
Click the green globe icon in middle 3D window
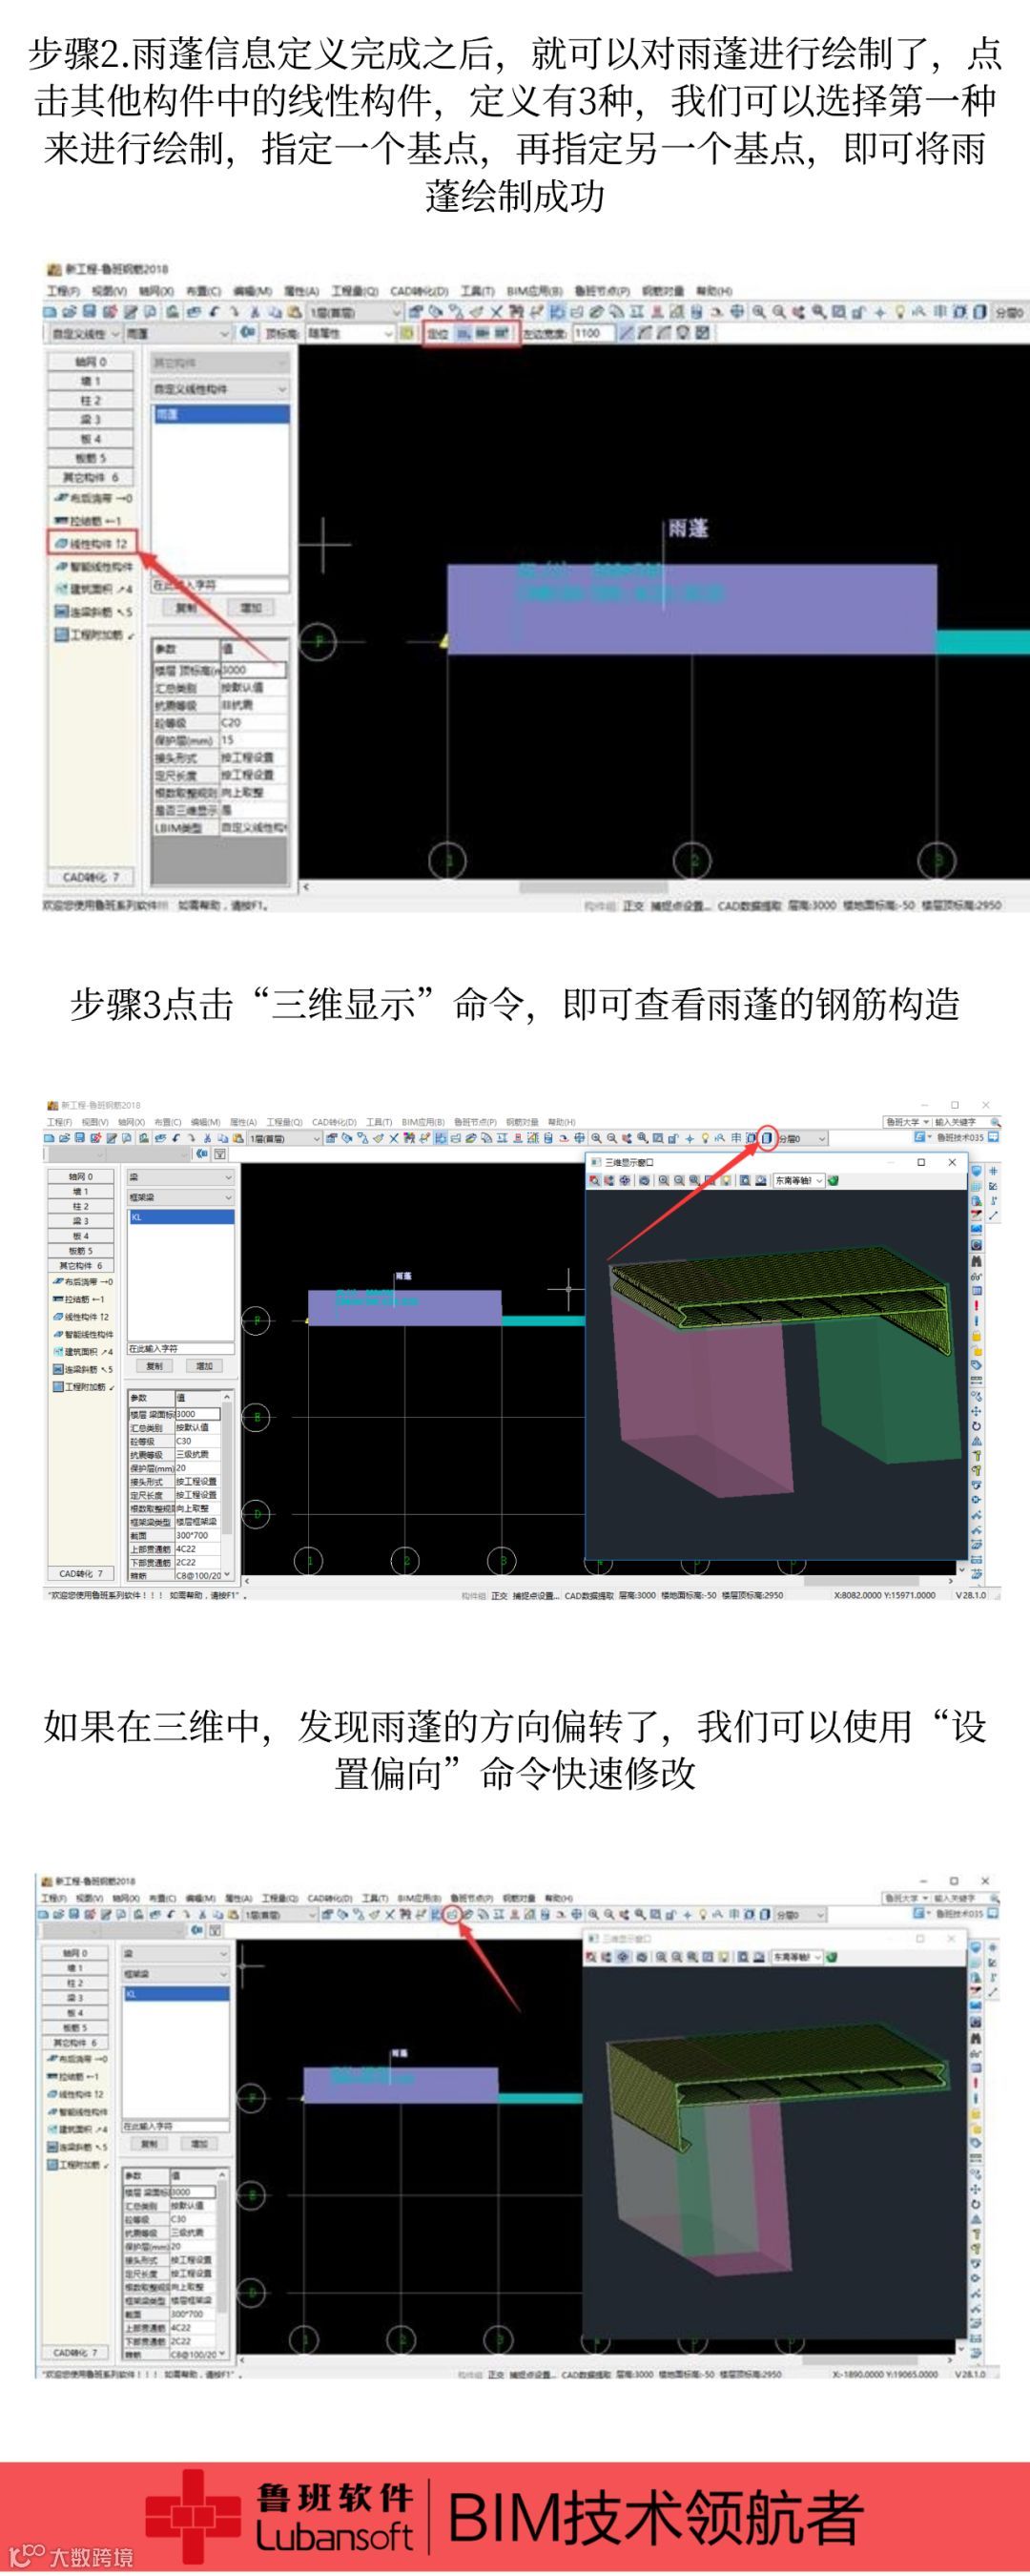tap(833, 1180)
